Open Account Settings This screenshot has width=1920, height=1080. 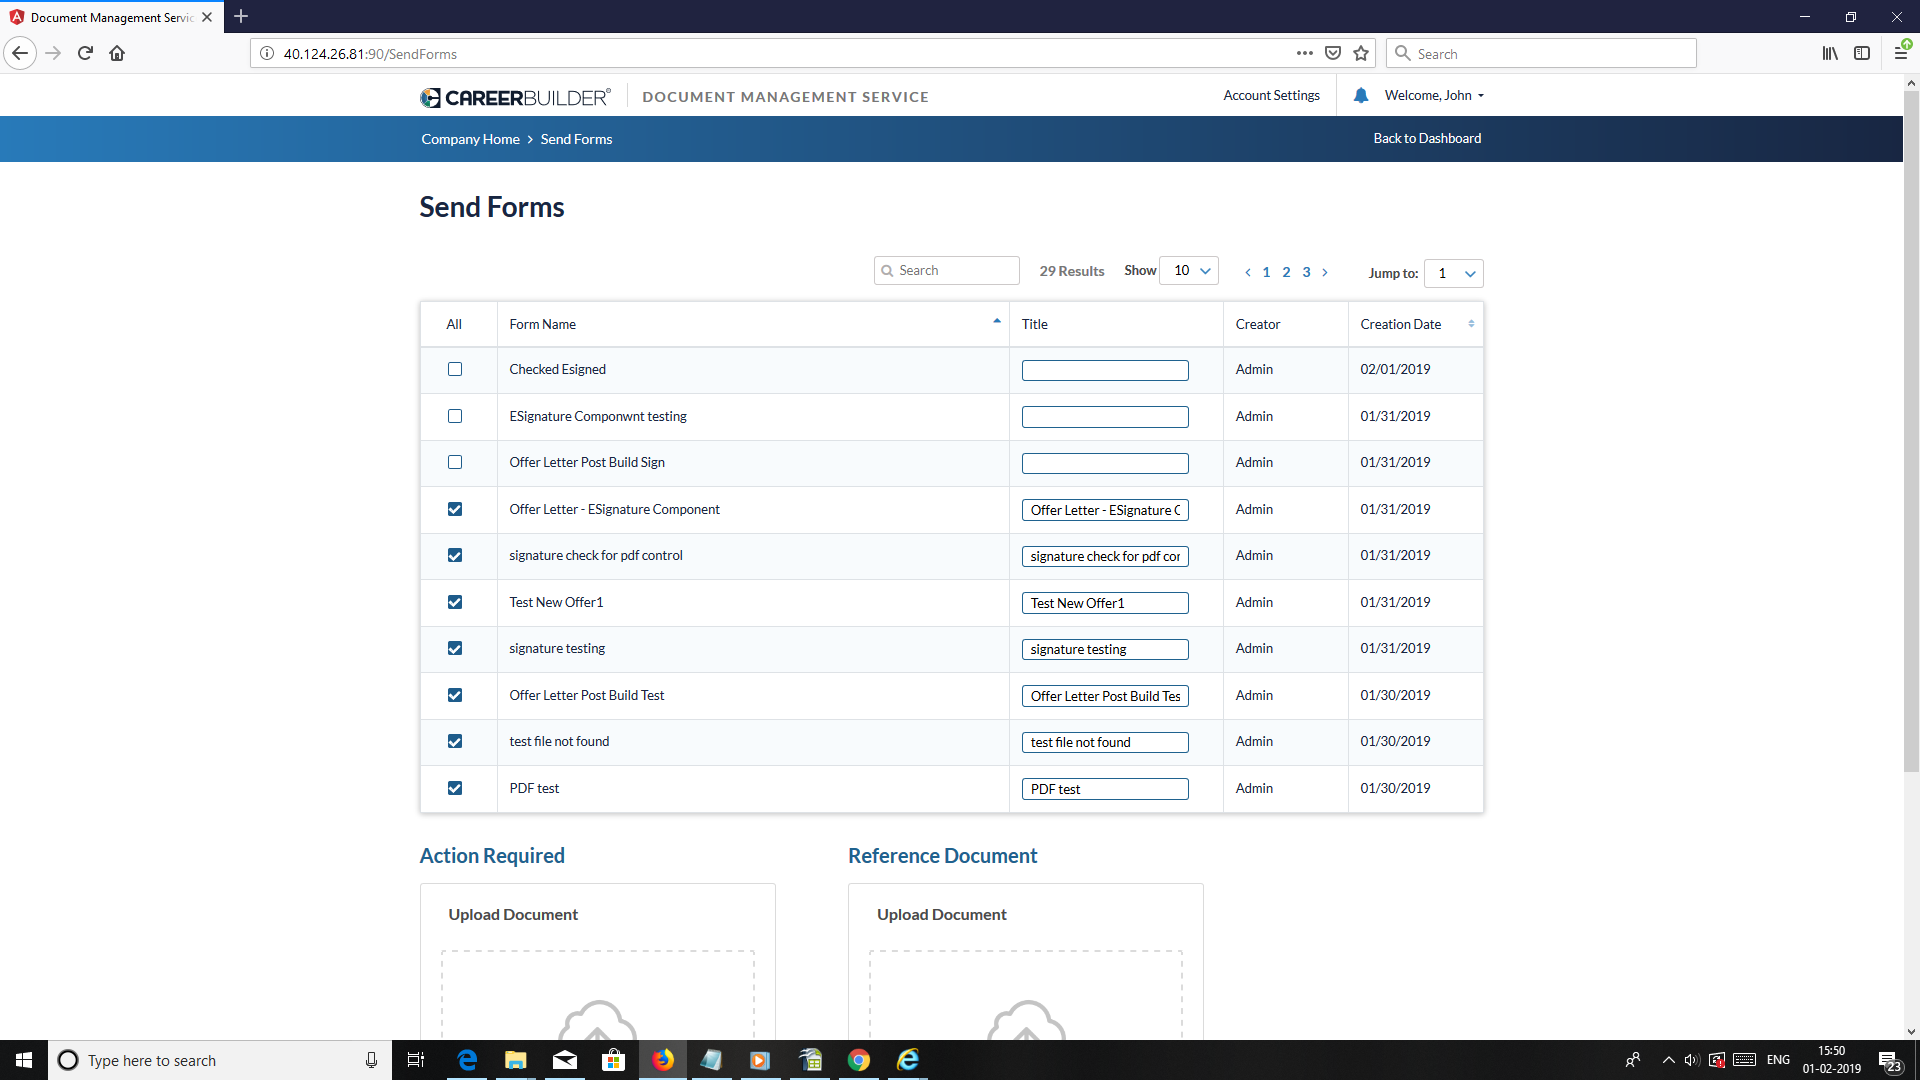click(1271, 95)
